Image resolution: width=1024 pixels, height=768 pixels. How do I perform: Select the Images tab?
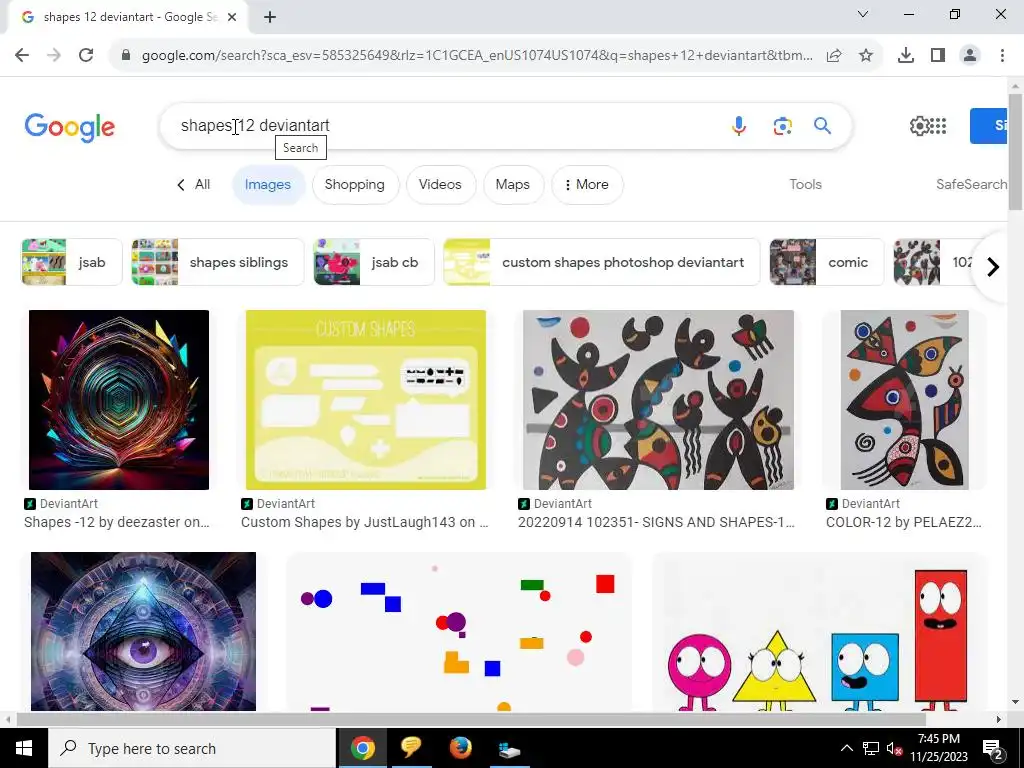268,185
